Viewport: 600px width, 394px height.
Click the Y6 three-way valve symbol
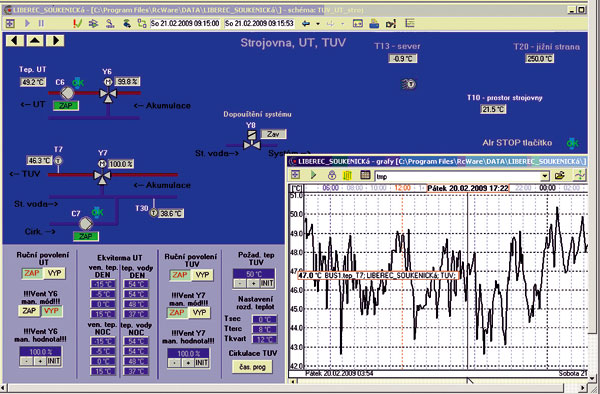pos(108,94)
